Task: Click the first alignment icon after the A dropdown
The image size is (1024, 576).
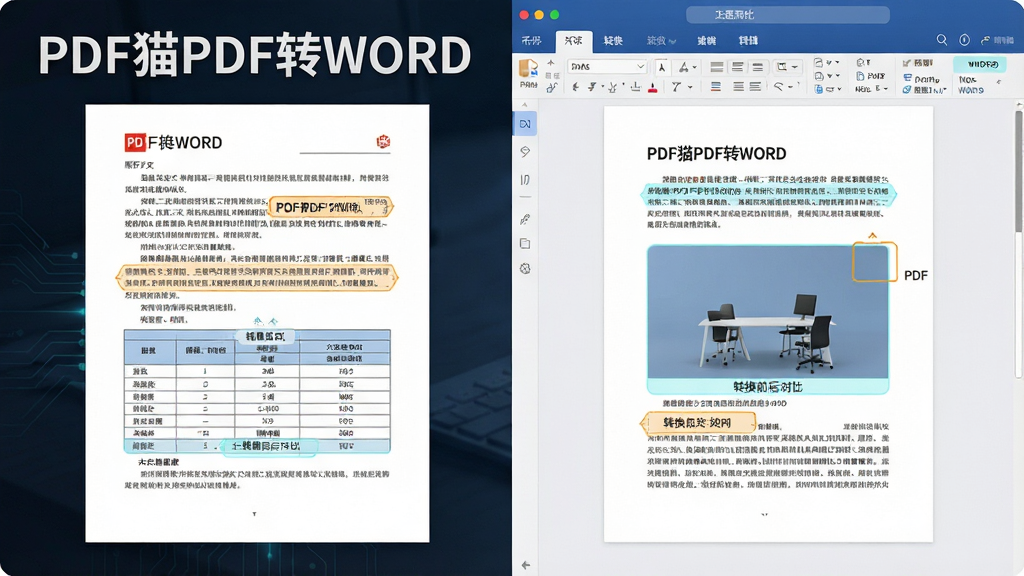Action: [x=716, y=67]
